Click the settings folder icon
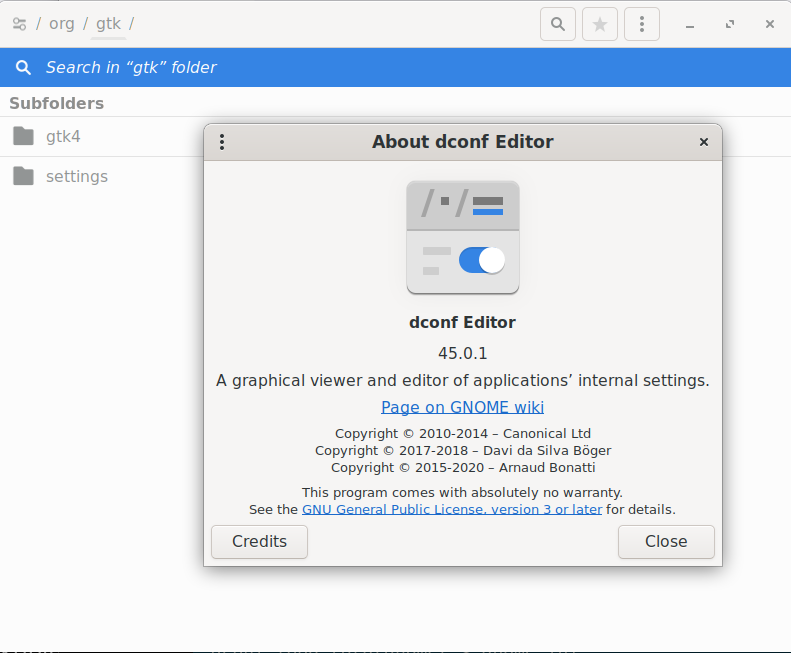The image size is (791, 653). coord(23,176)
